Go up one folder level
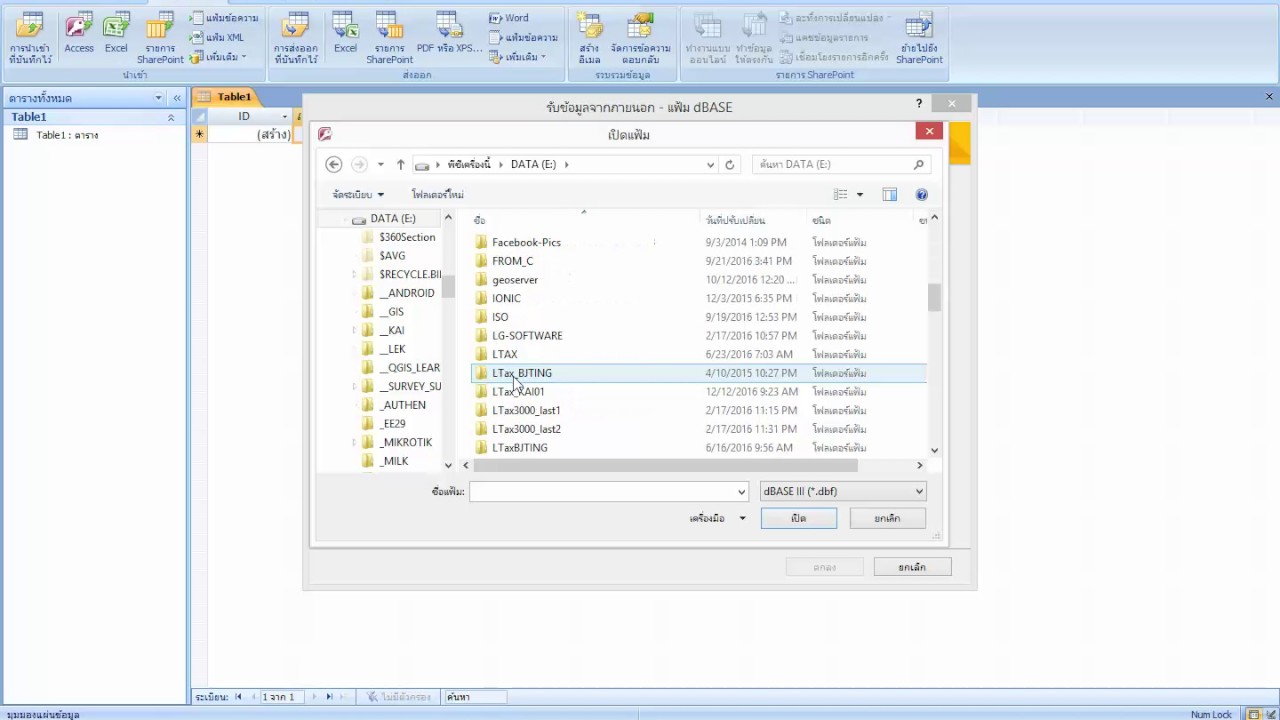Screen dimensions: 1280x720 coord(400,164)
